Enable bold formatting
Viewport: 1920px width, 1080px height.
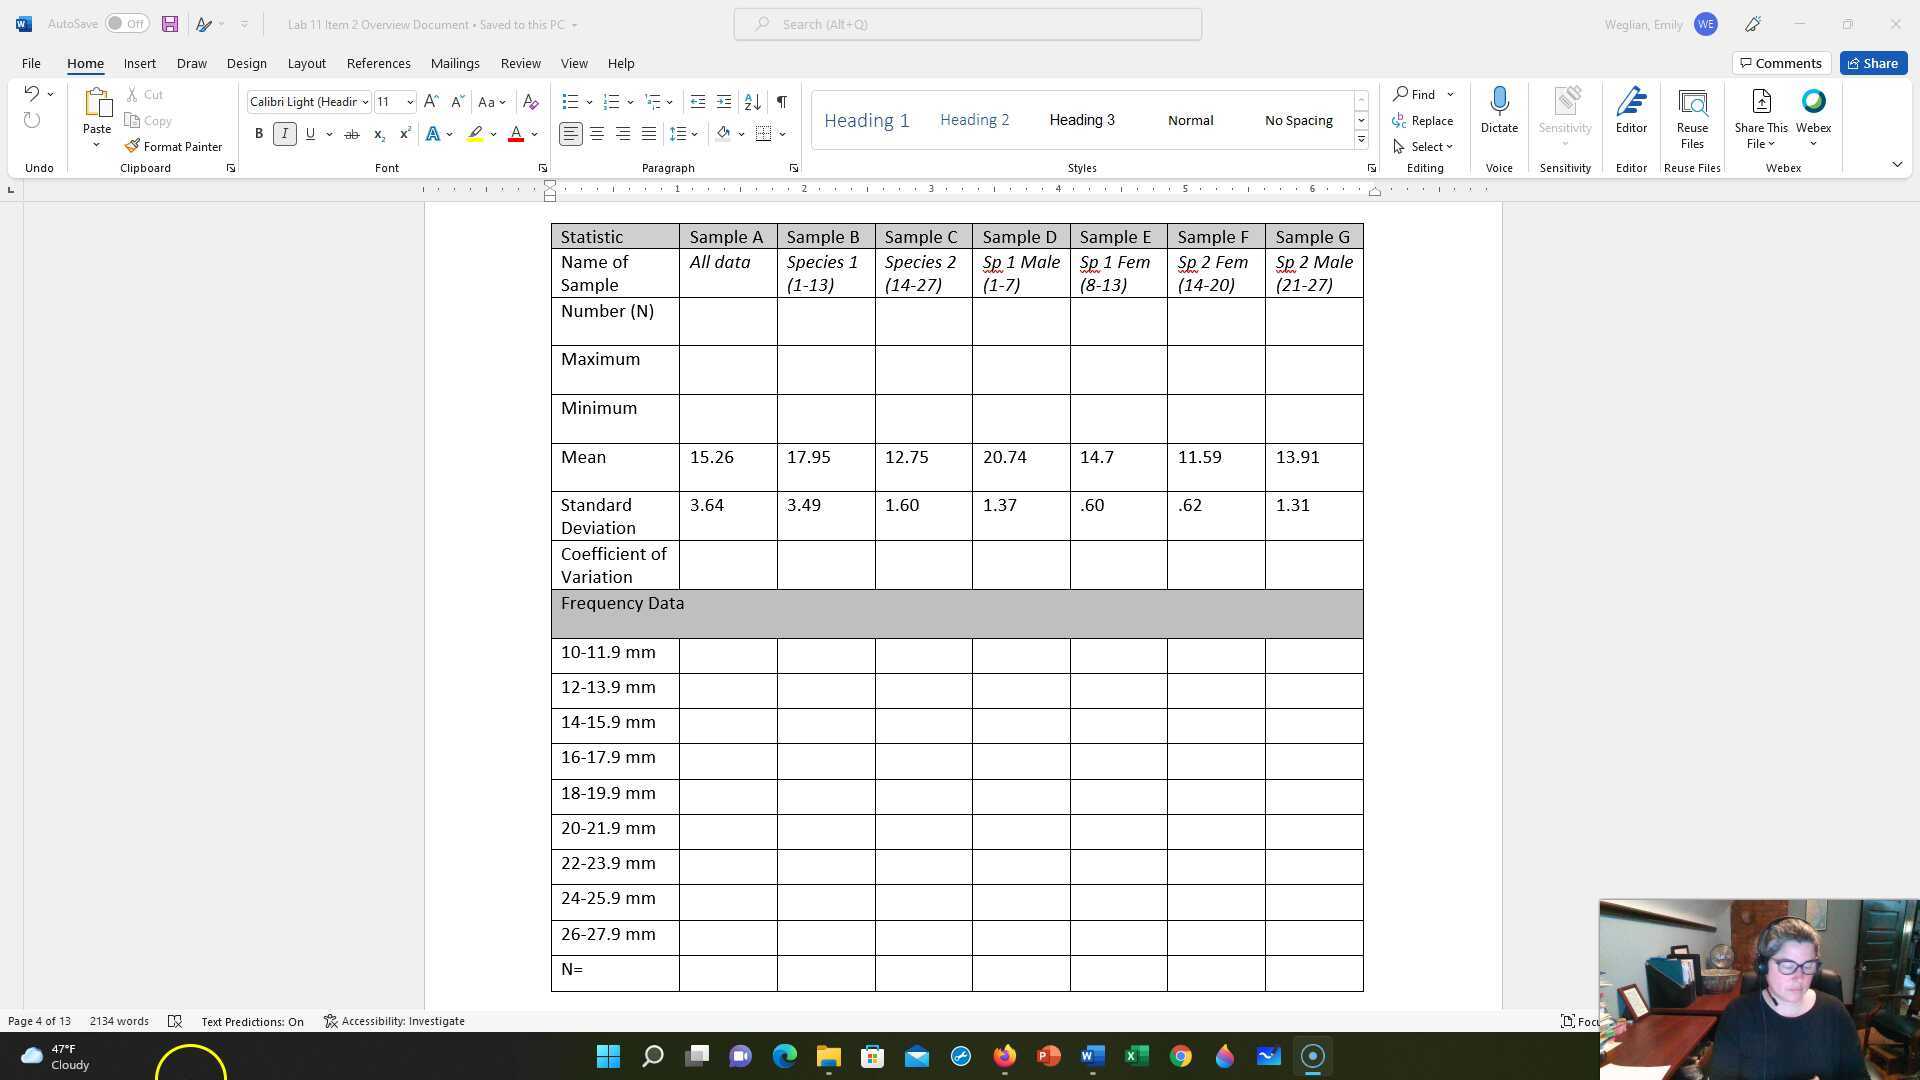tap(259, 133)
